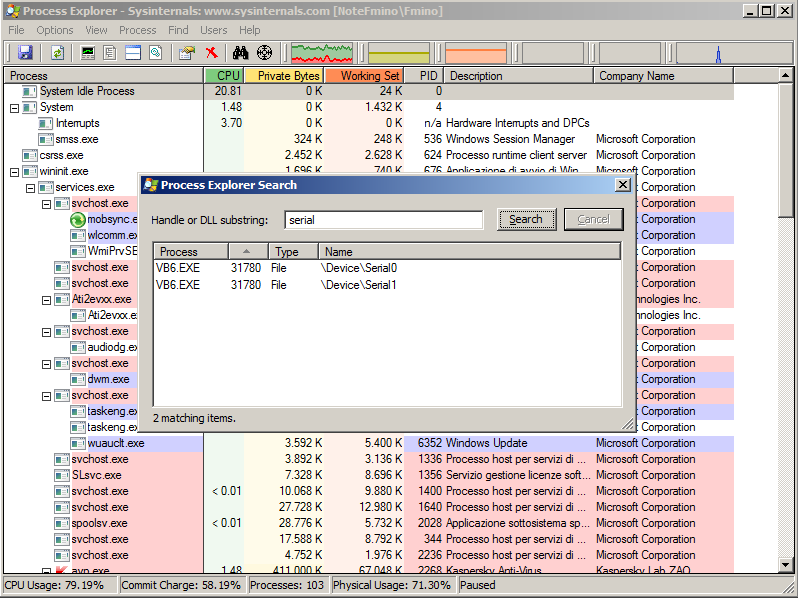This screenshot has height=598, width=798.
Task: Open the System Information toolbar icon
Action: [x=88, y=52]
